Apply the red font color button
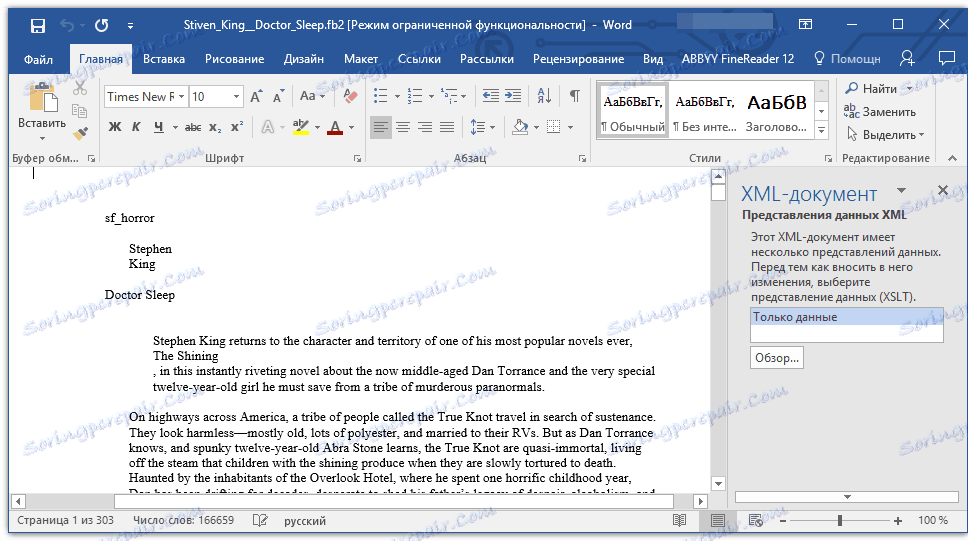968x541 pixels. [x=335, y=127]
